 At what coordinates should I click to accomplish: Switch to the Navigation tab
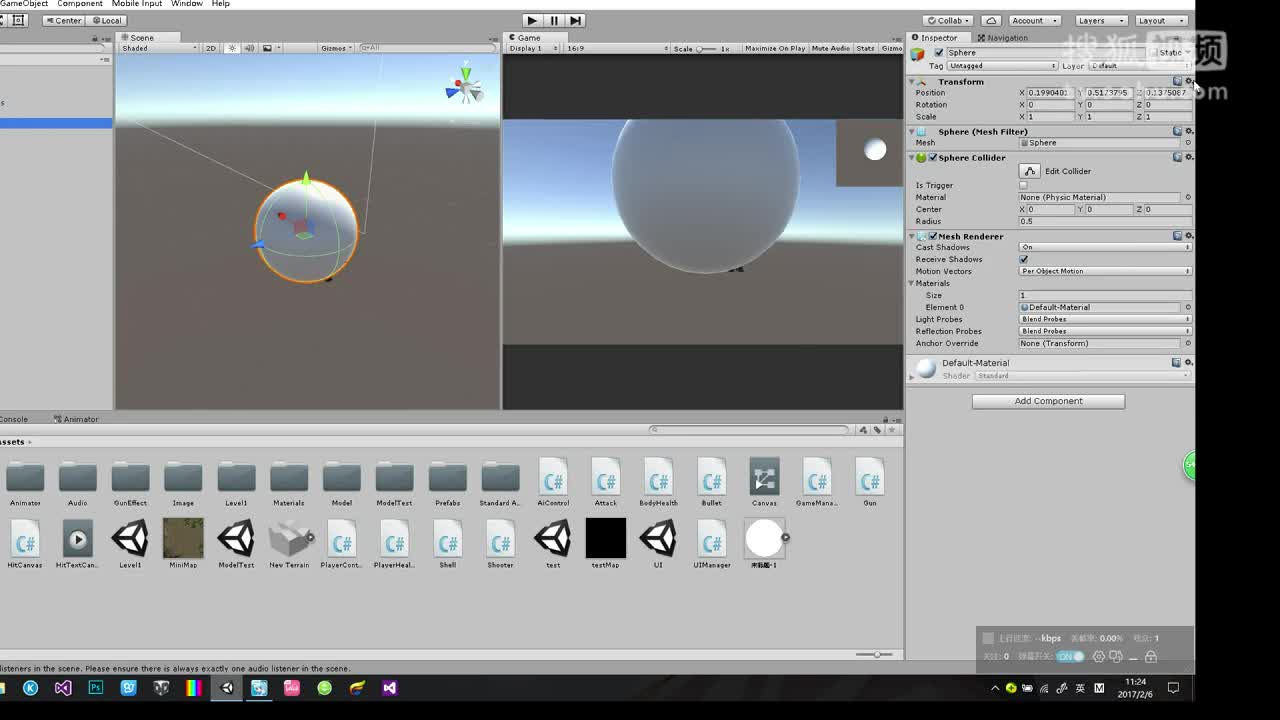(1003, 38)
